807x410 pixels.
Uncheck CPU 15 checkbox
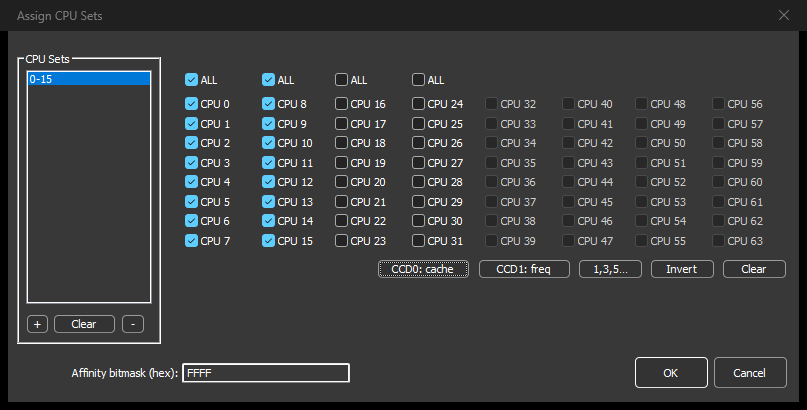pyautogui.click(x=268, y=241)
